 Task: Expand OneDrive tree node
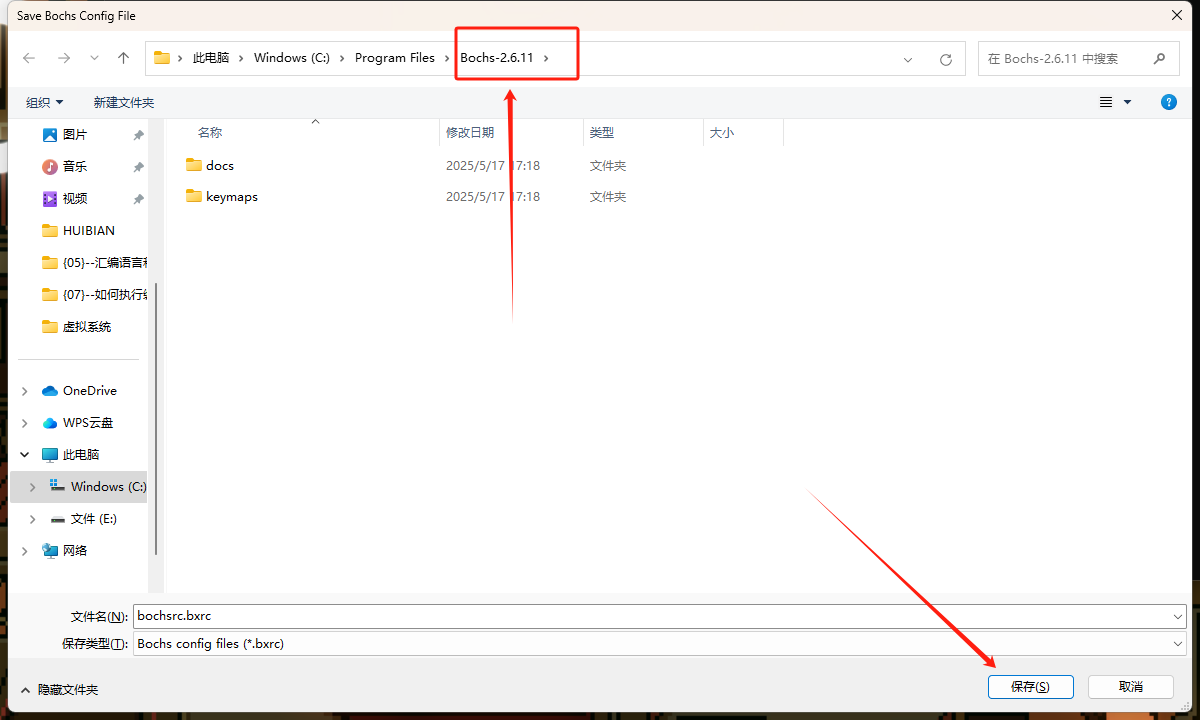pyautogui.click(x=25, y=390)
